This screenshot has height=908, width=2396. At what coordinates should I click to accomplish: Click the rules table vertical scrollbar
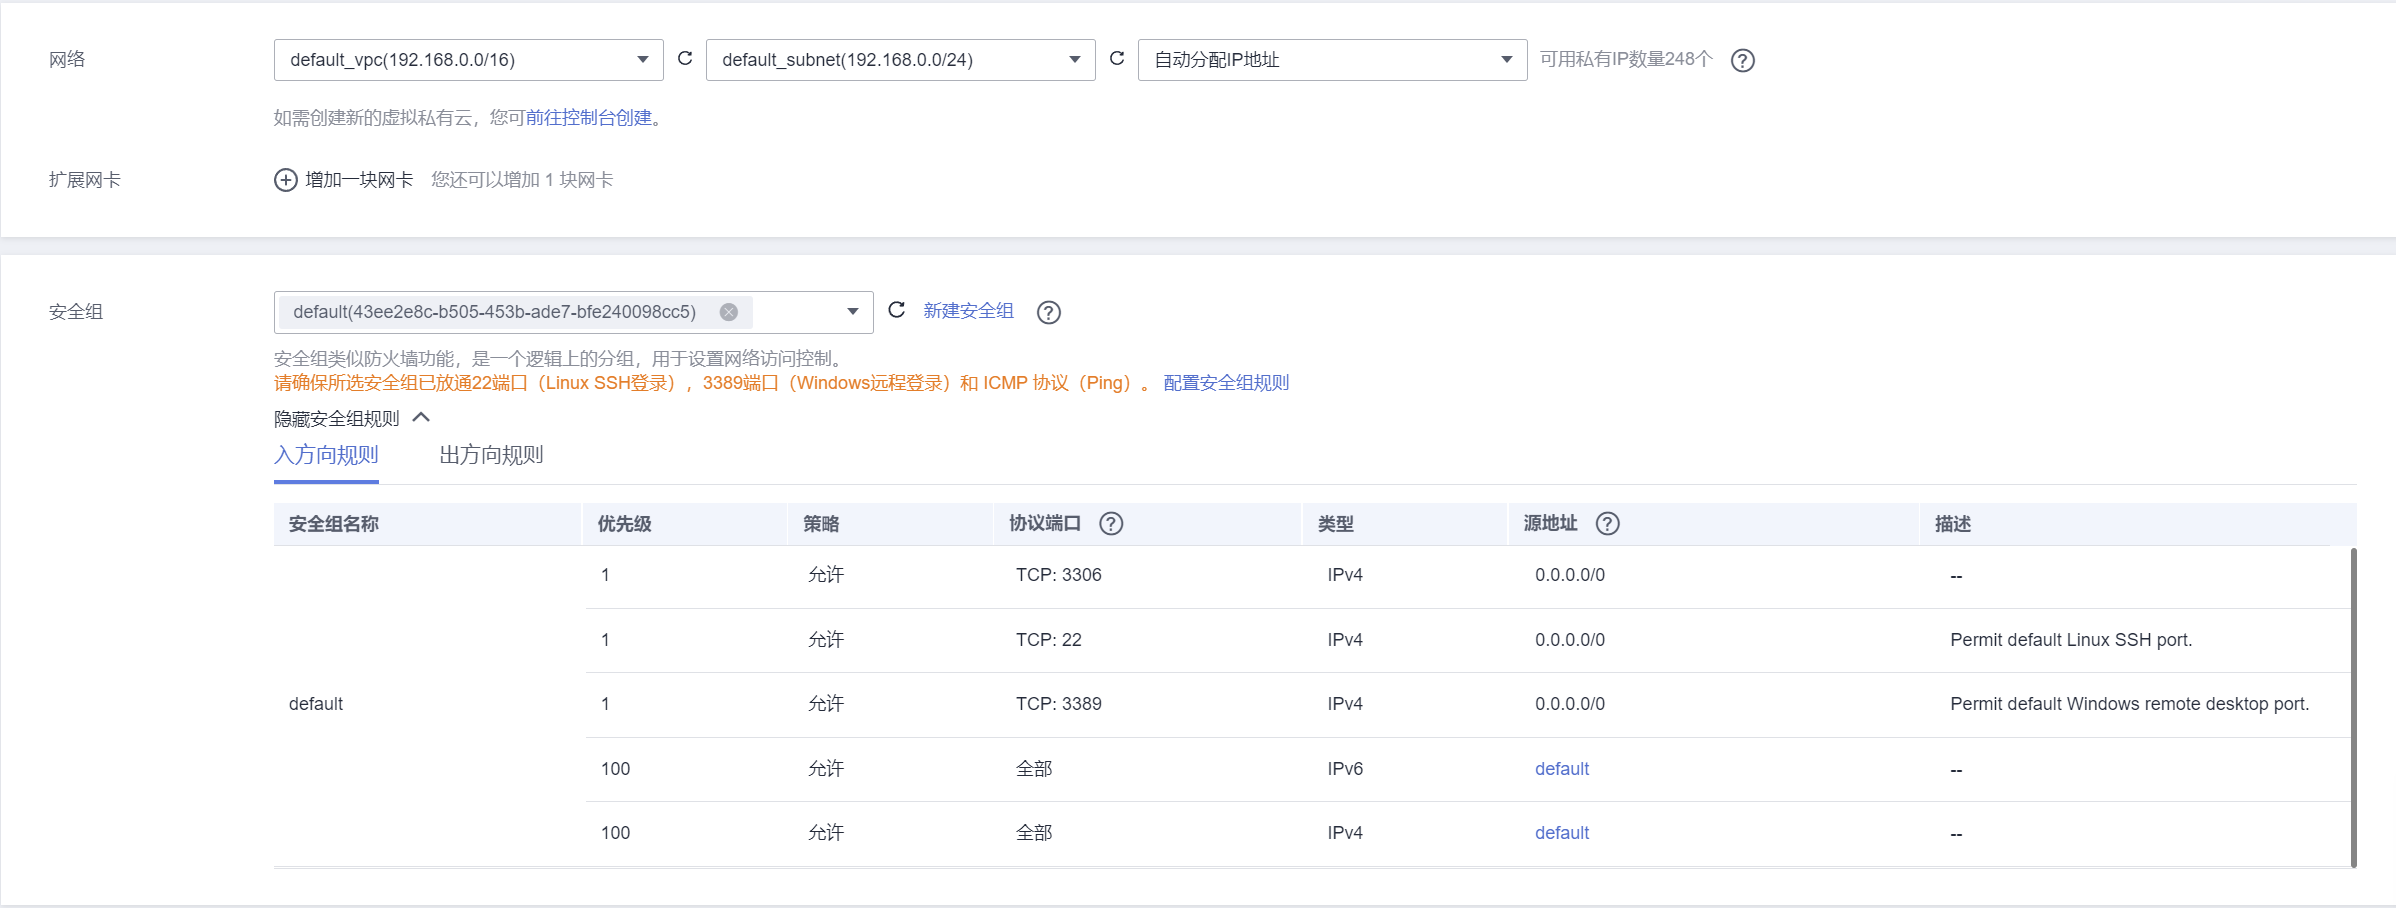point(2353,707)
